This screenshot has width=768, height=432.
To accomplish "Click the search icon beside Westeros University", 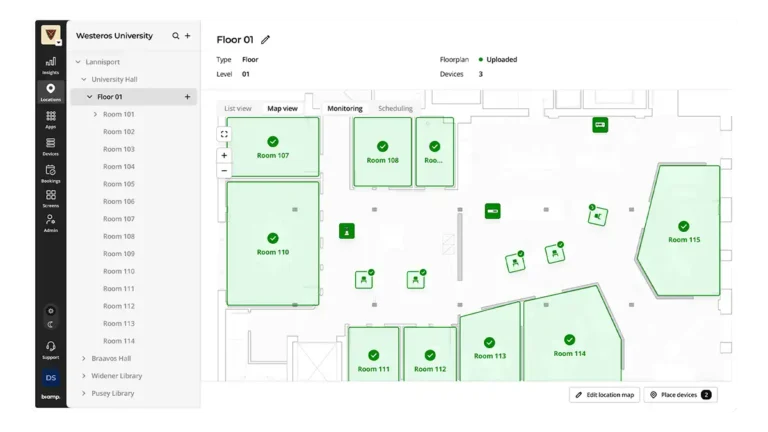I will [176, 36].
